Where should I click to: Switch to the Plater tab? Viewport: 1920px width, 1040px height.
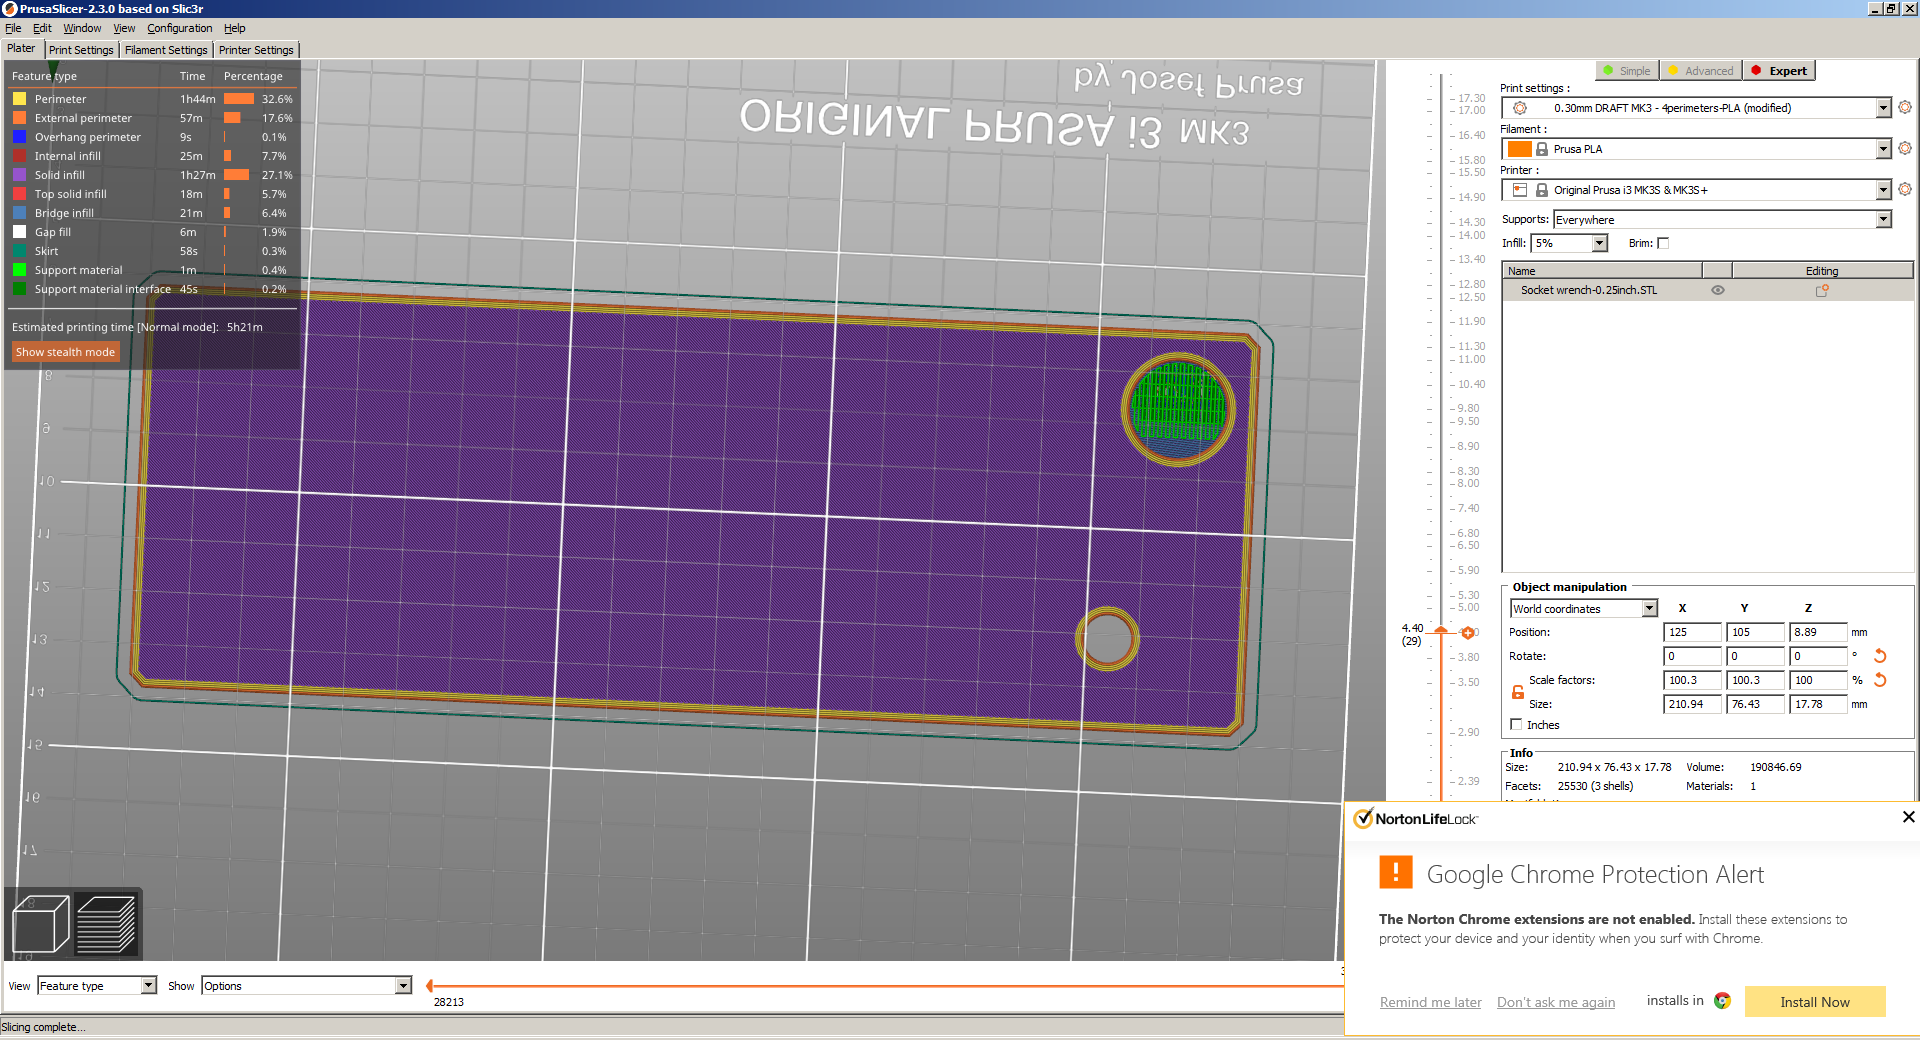[21, 49]
